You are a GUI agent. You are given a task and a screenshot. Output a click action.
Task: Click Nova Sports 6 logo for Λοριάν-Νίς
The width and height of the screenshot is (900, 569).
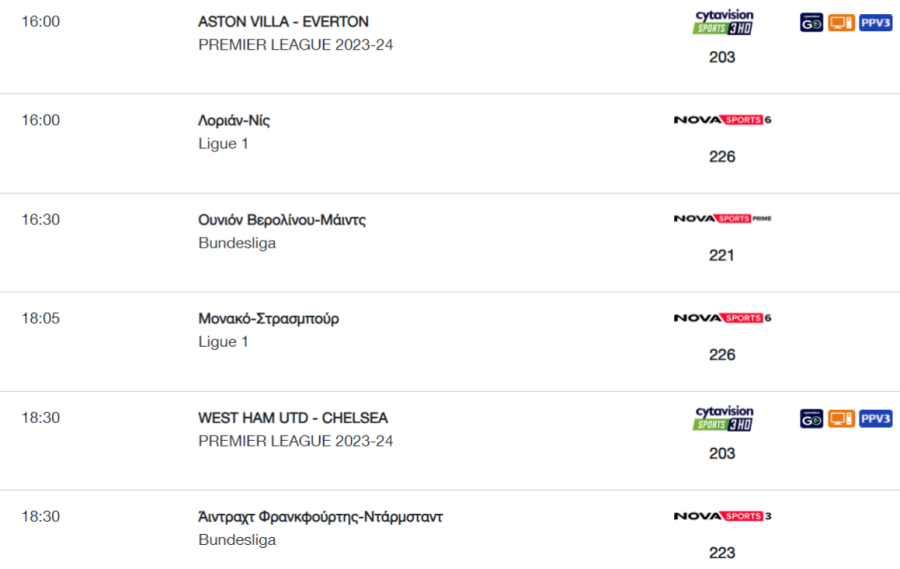tap(722, 119)
